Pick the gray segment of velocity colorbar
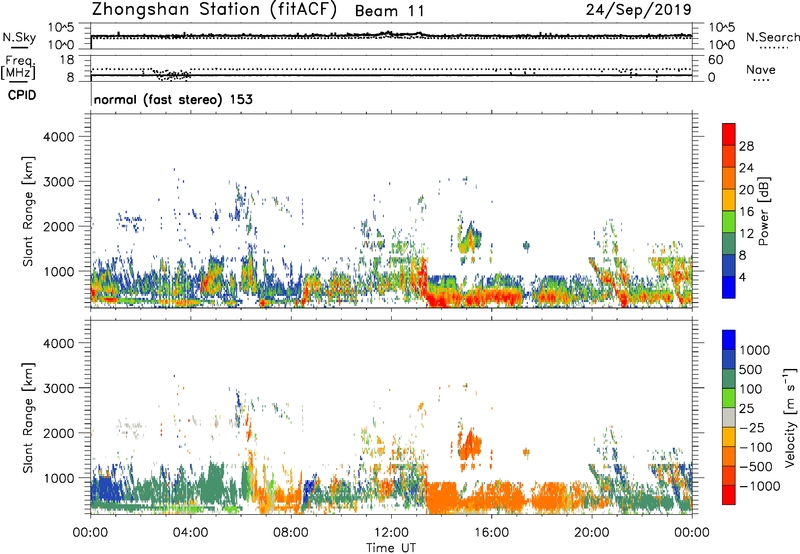Viewport: 800px width, 554px height. coord(729,418)
